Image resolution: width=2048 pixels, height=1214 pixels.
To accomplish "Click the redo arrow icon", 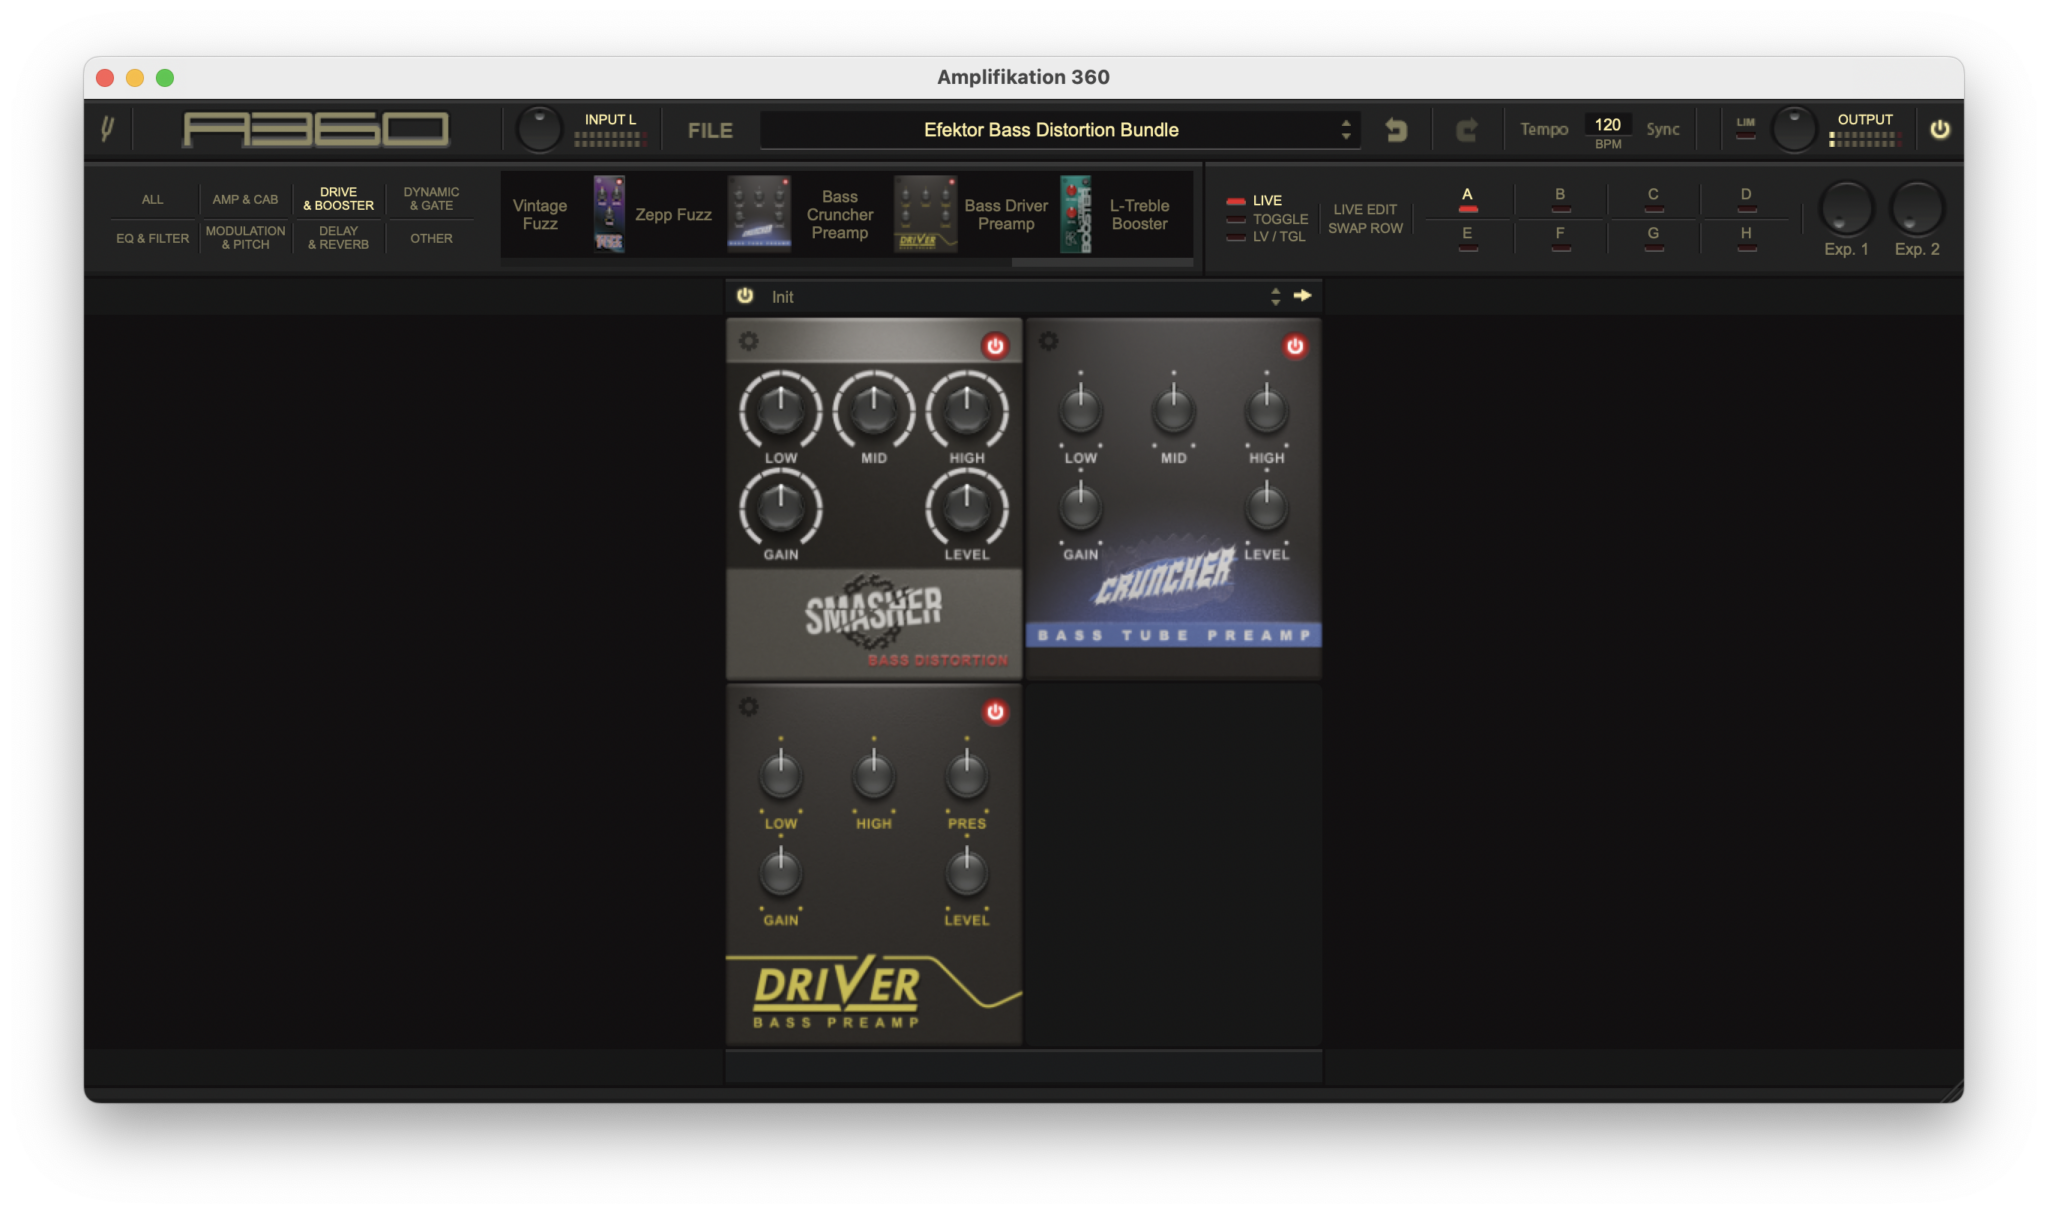I will click(1467, 129).
